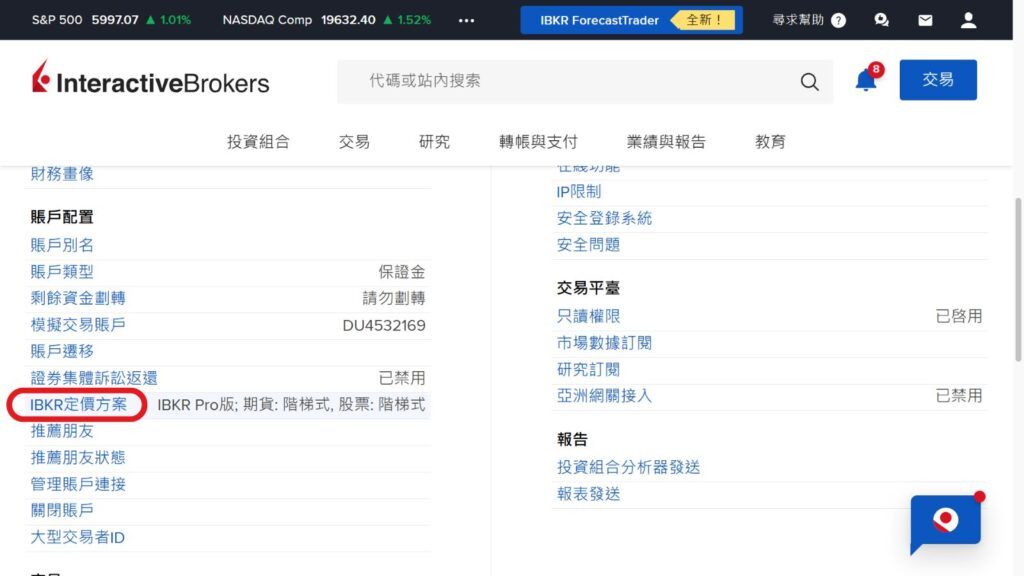Click the help question mark beside 尋求幫助
1024x576 pixels.
click(836, 19)
